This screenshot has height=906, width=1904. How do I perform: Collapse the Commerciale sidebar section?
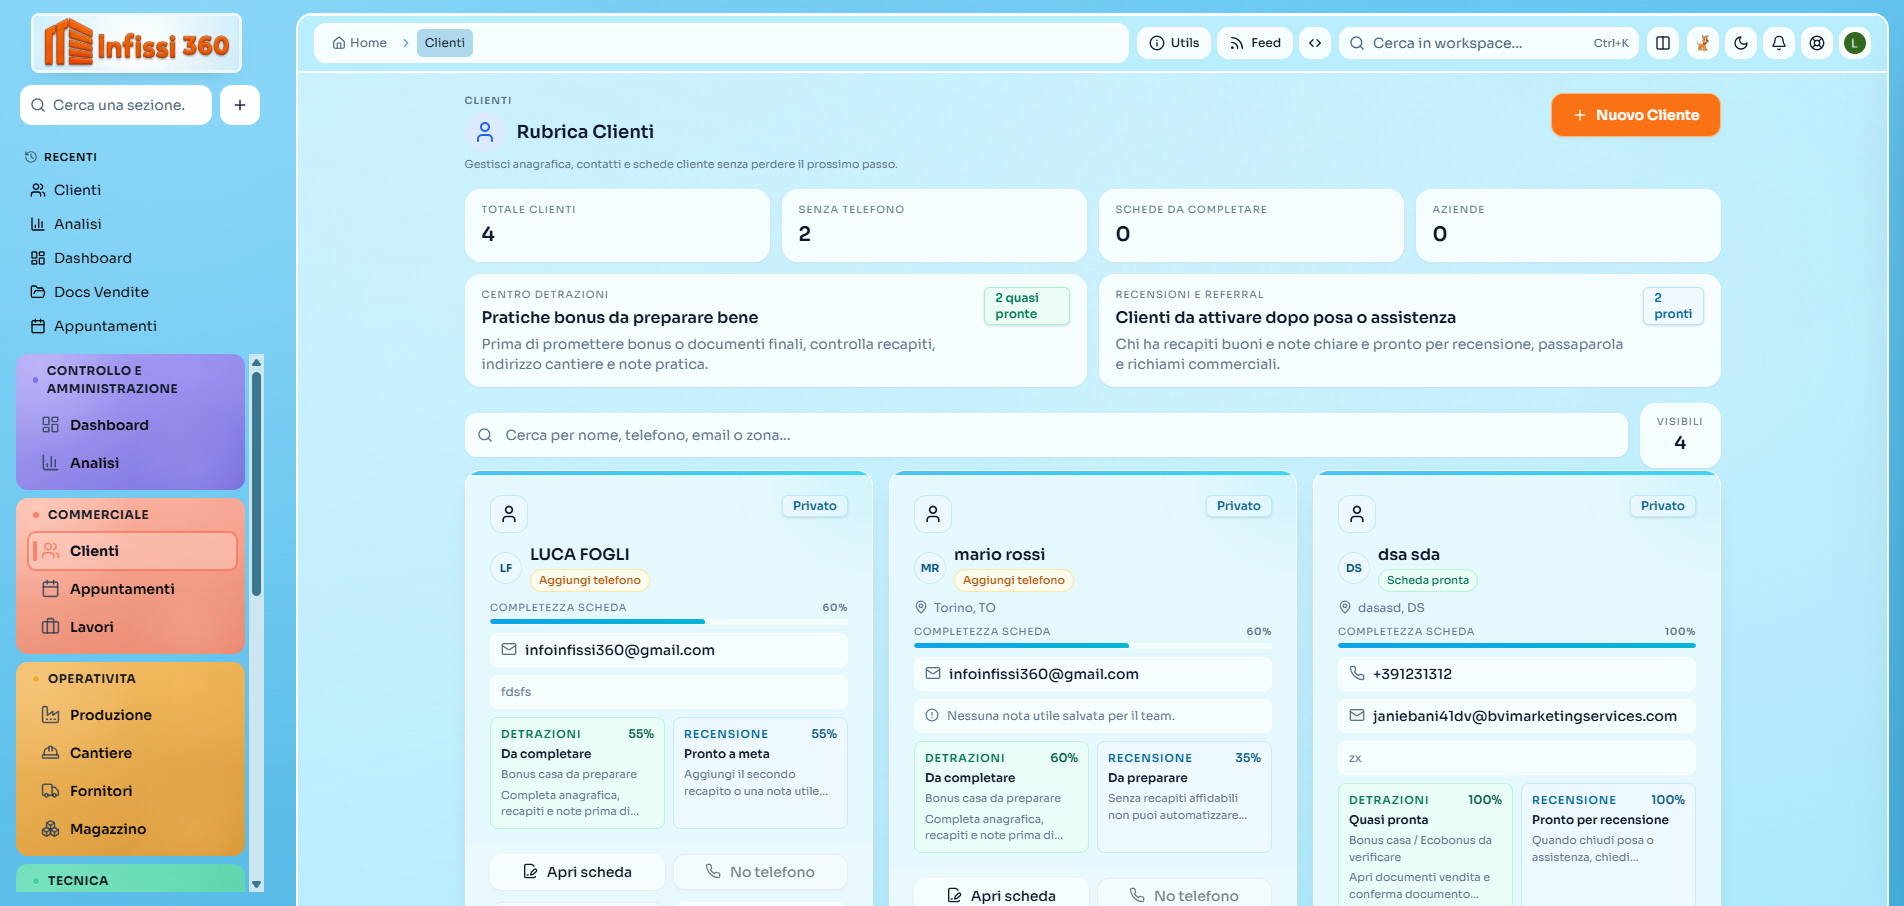pos(98,514)
